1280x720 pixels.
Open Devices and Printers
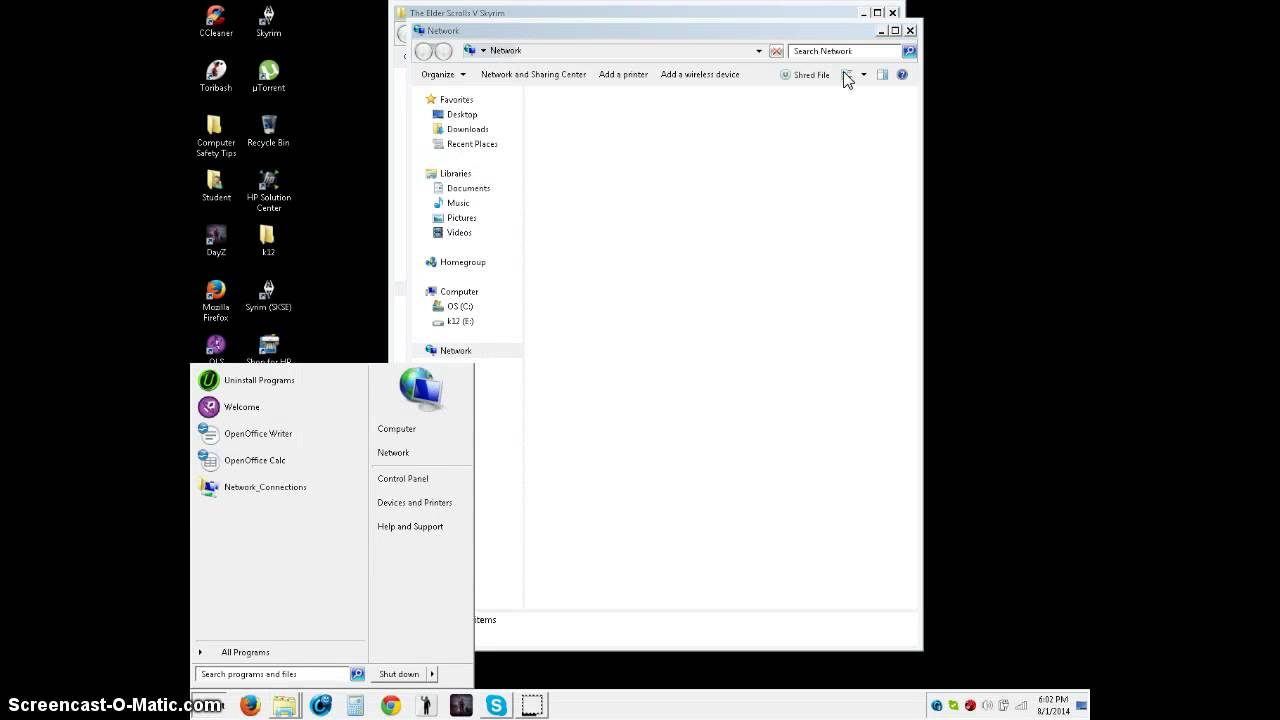(x=414, y=503)
